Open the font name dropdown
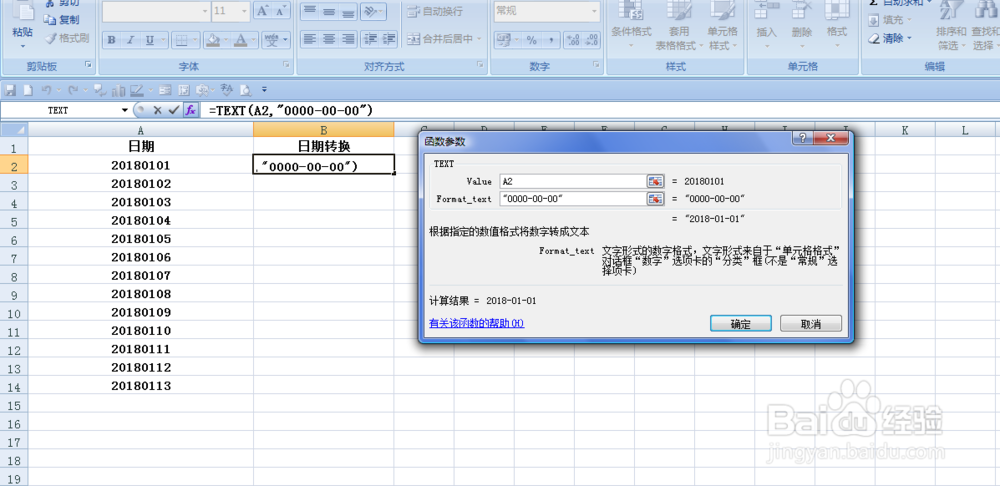The image size is (1000, 486). tap(205, 11)
